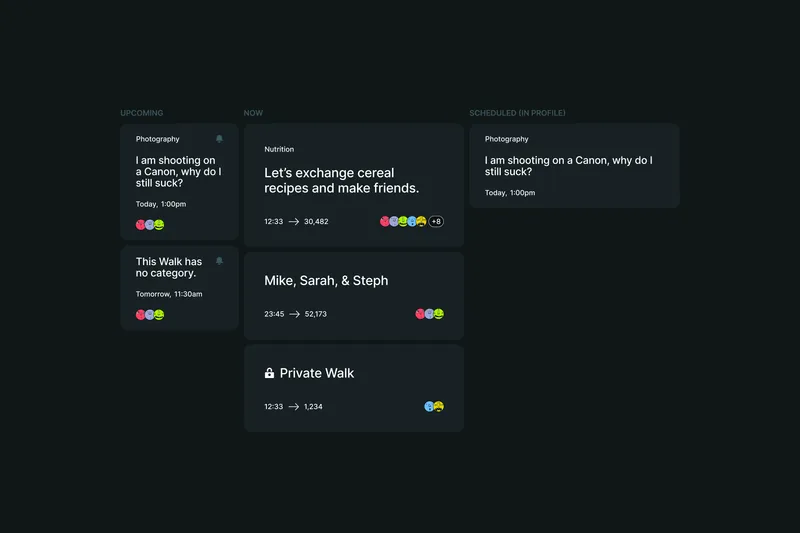Click avatar group on upcoming Photography card
Image resolution: width=800 pixels, height=533 pixels.
tap(150, 224)
